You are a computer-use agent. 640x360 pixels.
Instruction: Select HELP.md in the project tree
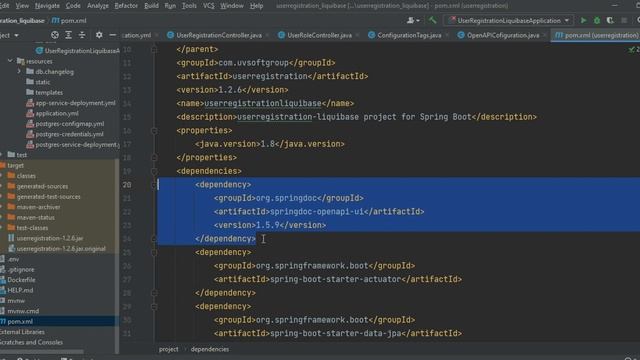pos(20,290)
